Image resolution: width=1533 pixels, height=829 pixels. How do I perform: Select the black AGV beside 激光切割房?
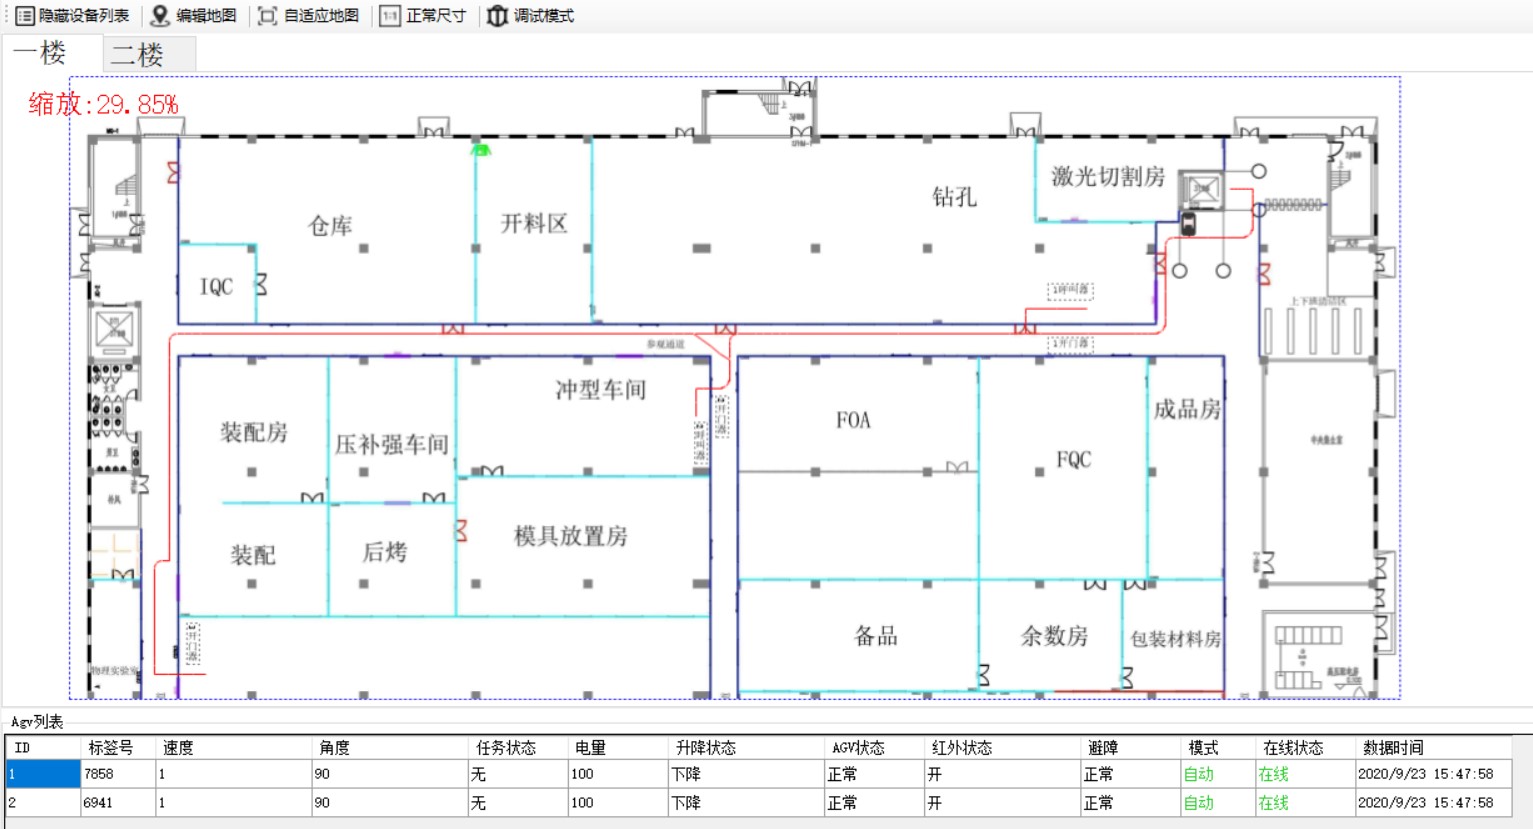(1188, 224)
